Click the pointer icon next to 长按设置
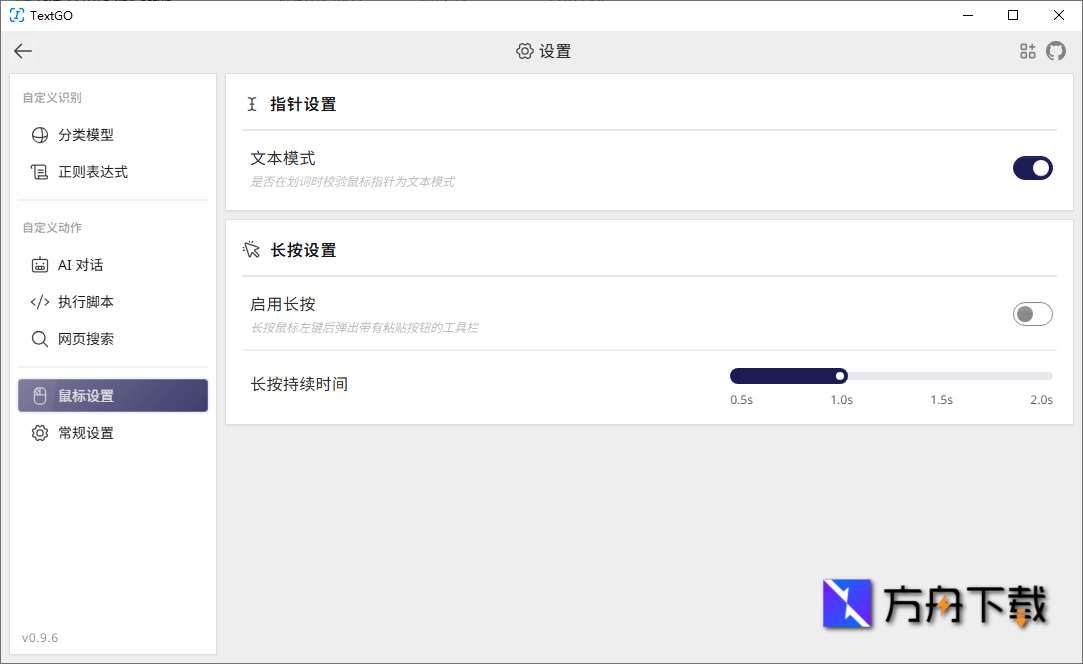Viewport: 1083px width, 664px height. [252, 249]
